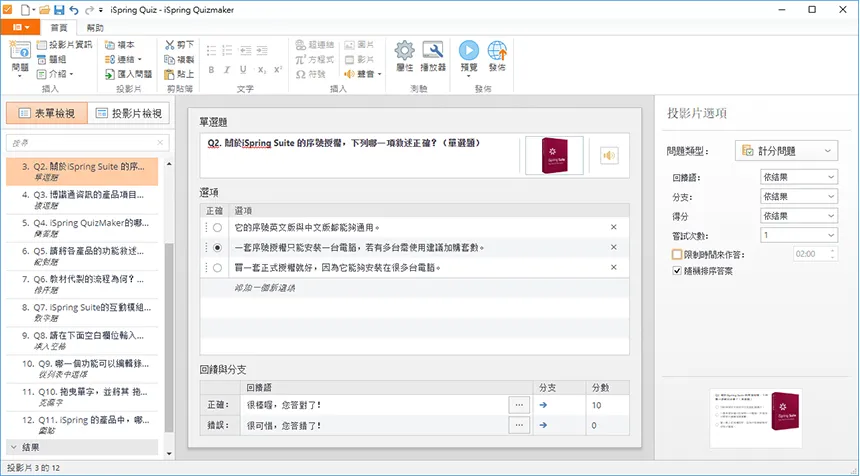Screen dimensions: 860x476
Task: Click the bulleted list icon
Action: point(211,50)
